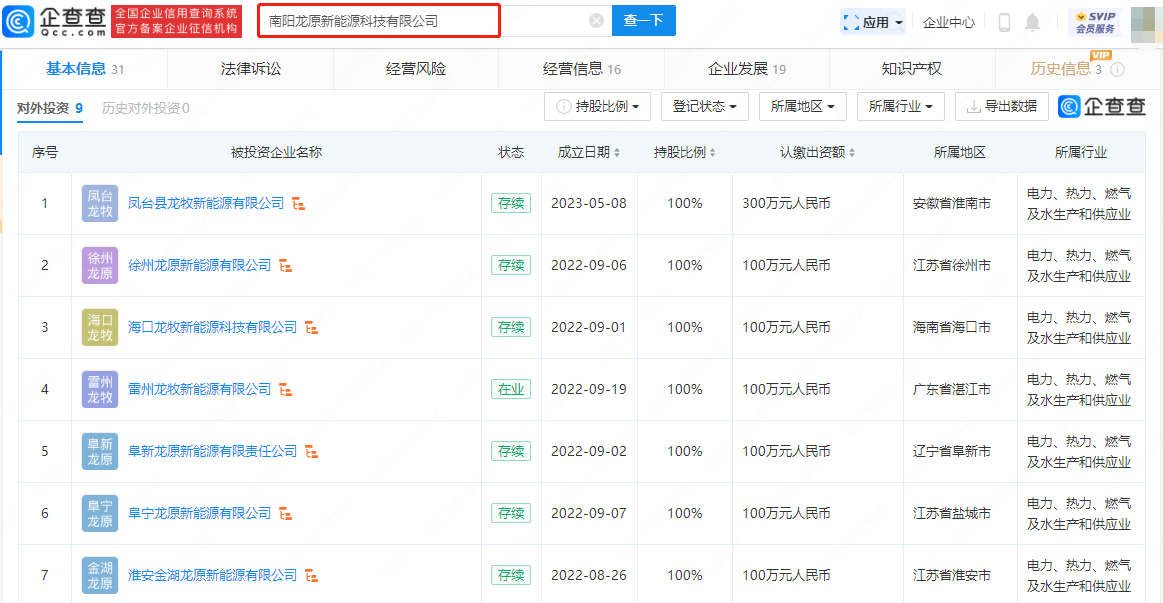Screen dimensions: 1163x603
Task: Open equity chart icon for 淮安金湖龙原新能源有限公司
Action: coord(312,575)
